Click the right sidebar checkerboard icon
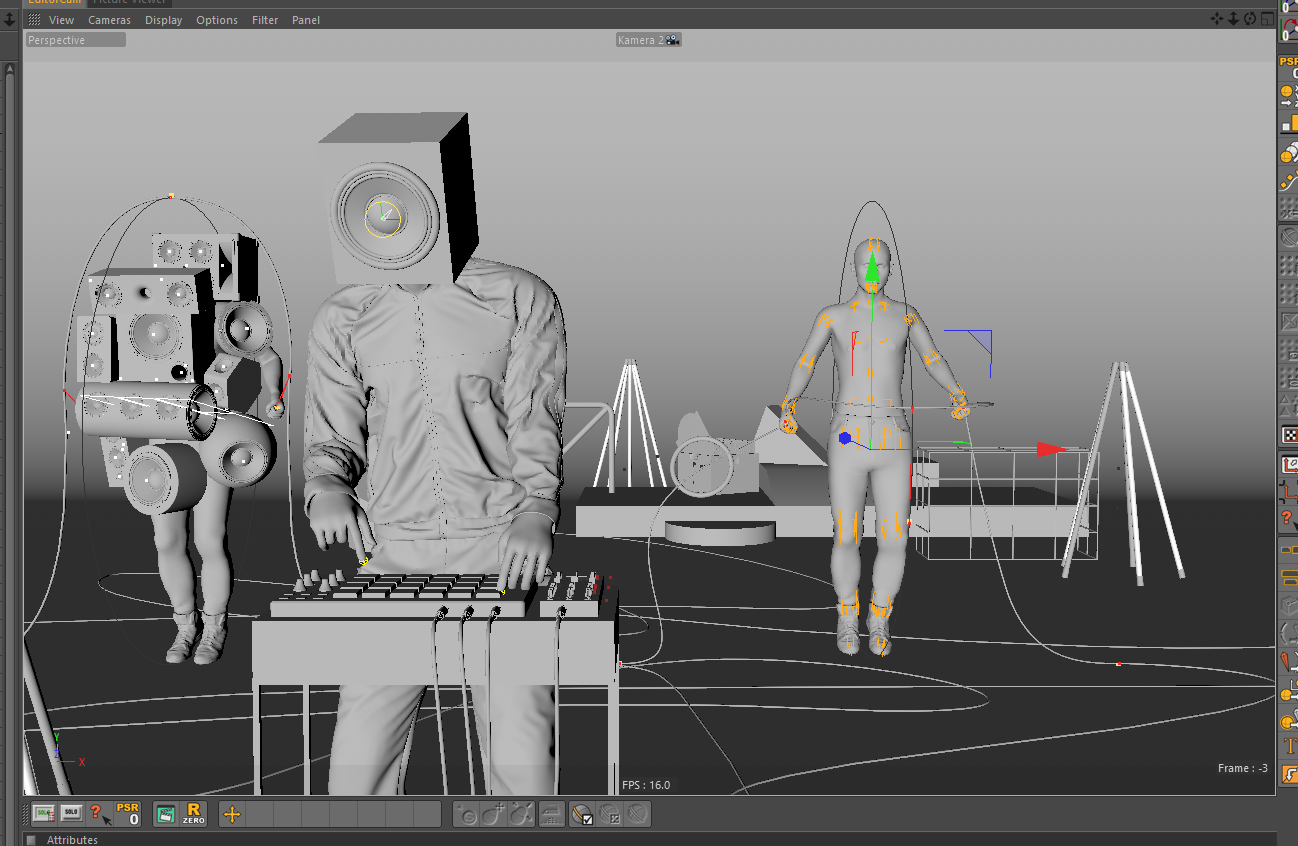The width and height of the screenshot is (1298, 846). tap(1289, 435)
